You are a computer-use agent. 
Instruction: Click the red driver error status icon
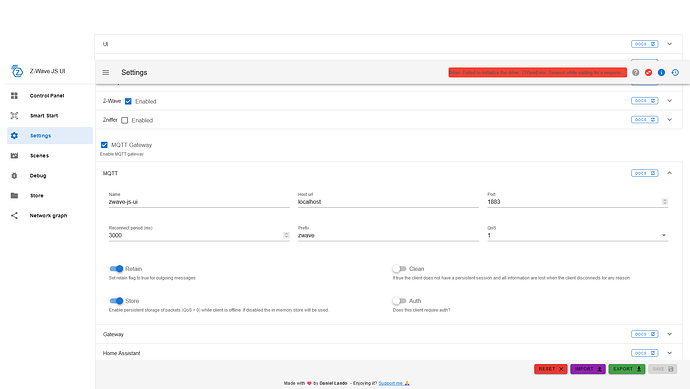pyautogui.click(x=648, y=72)
